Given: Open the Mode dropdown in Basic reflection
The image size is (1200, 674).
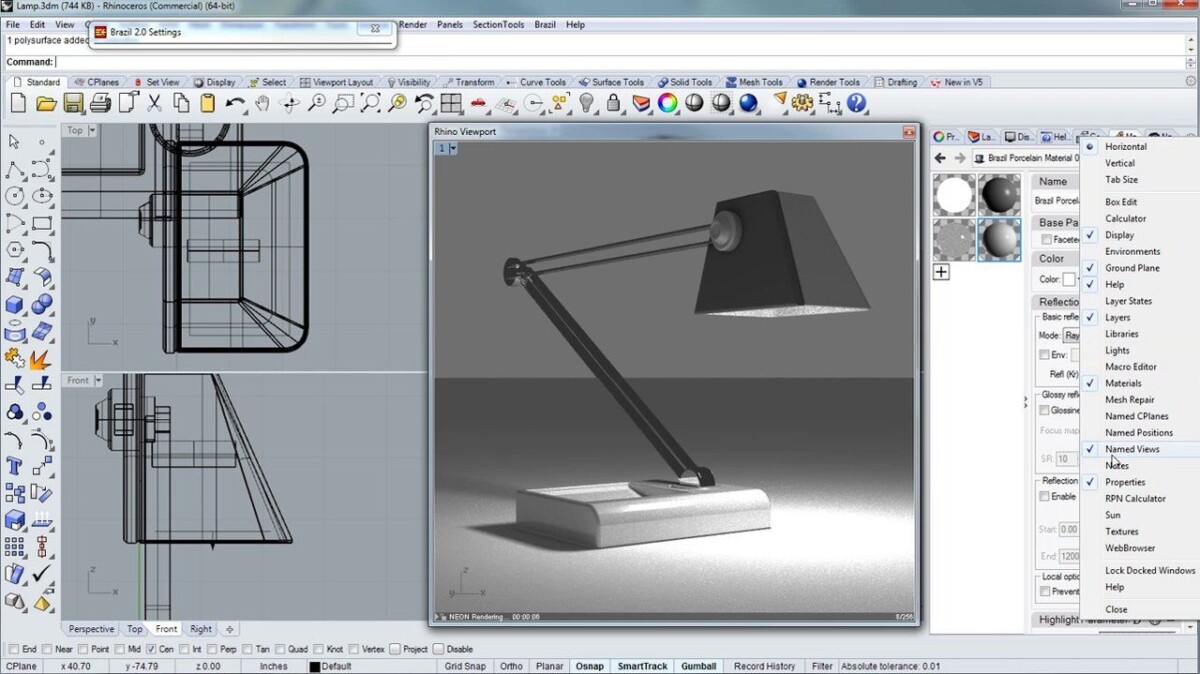Looking at the screenshot, I should (1074, 334).
